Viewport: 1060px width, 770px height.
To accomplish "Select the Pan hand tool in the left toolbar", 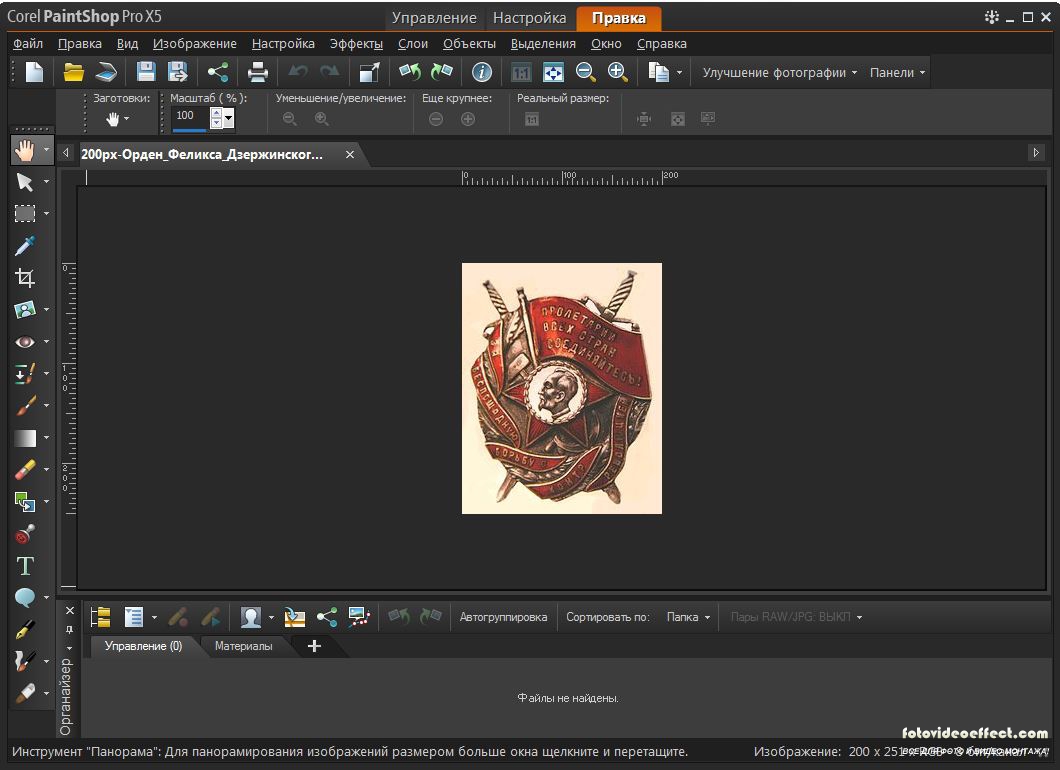I will click(25, 150).
